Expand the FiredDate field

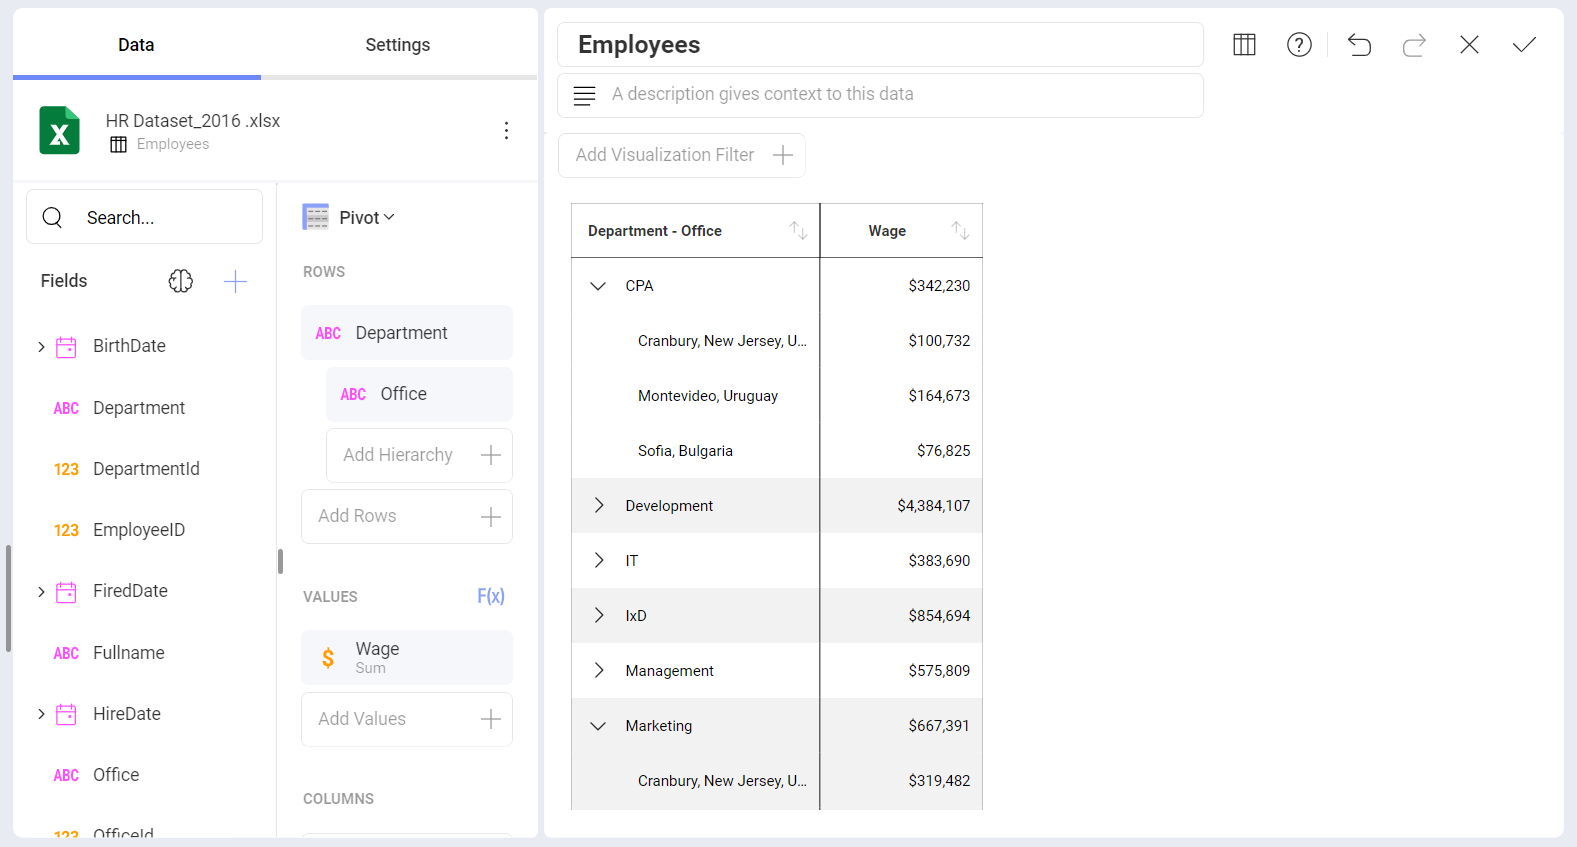click(x=41, y=592)
